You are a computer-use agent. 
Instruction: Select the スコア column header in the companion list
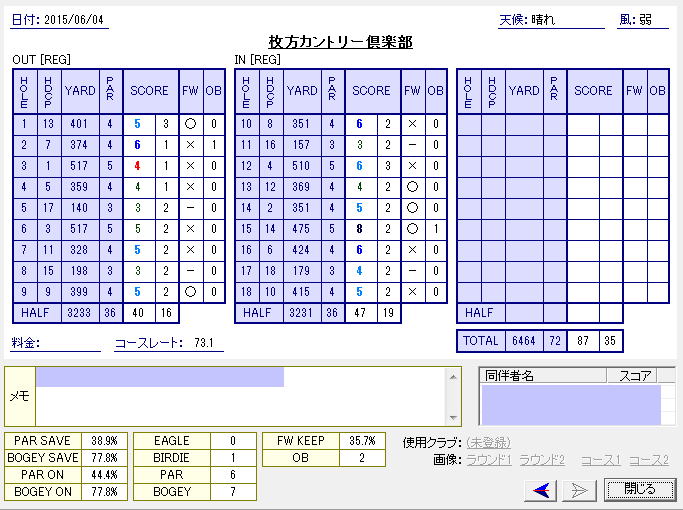point(632,375)
